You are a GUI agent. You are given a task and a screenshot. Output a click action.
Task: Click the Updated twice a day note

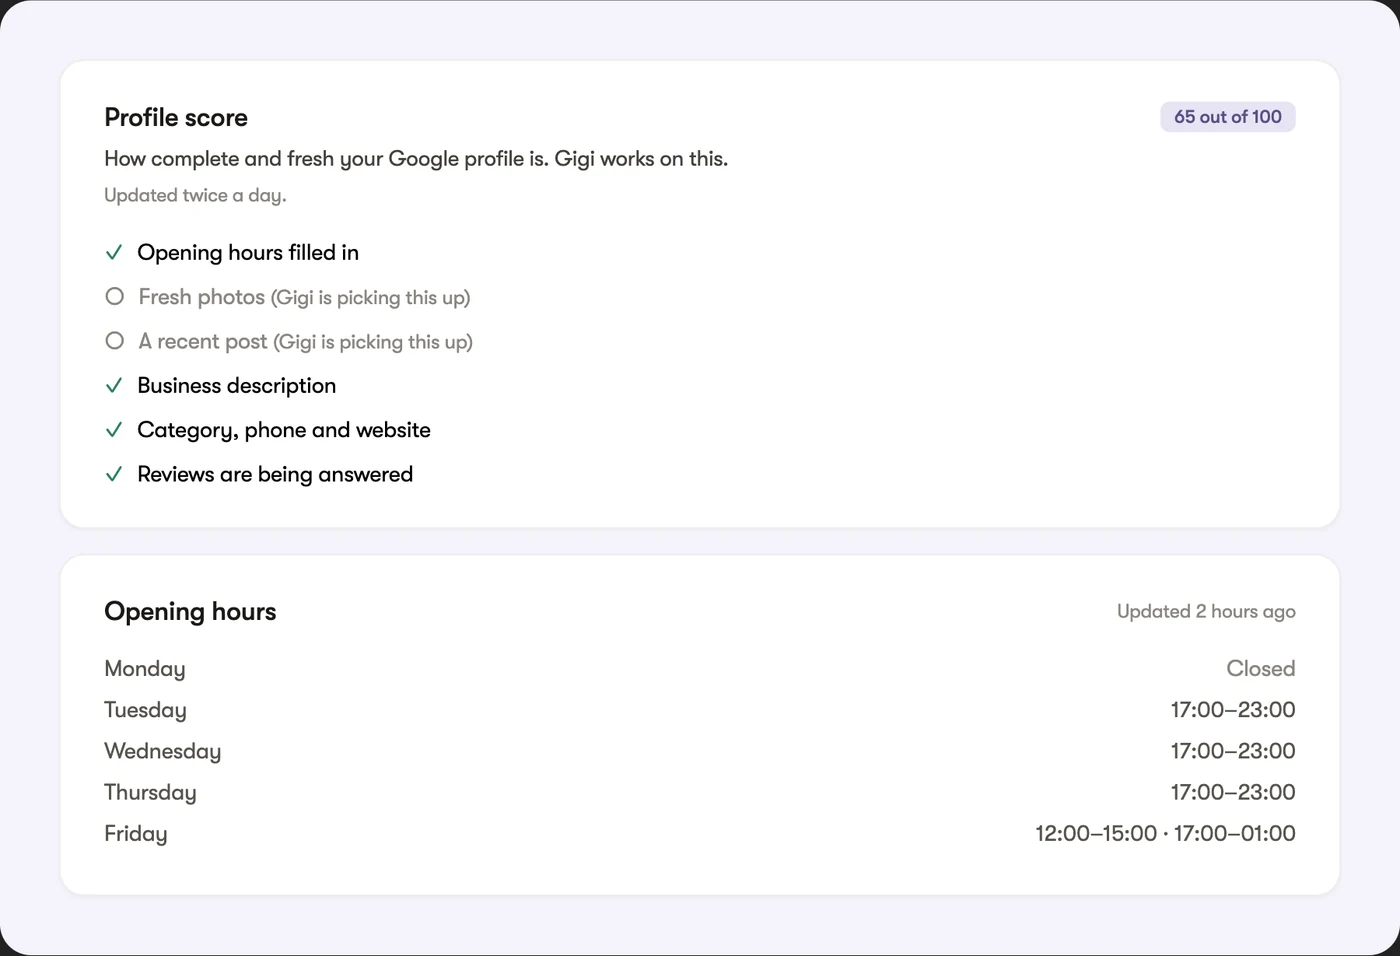195,195
